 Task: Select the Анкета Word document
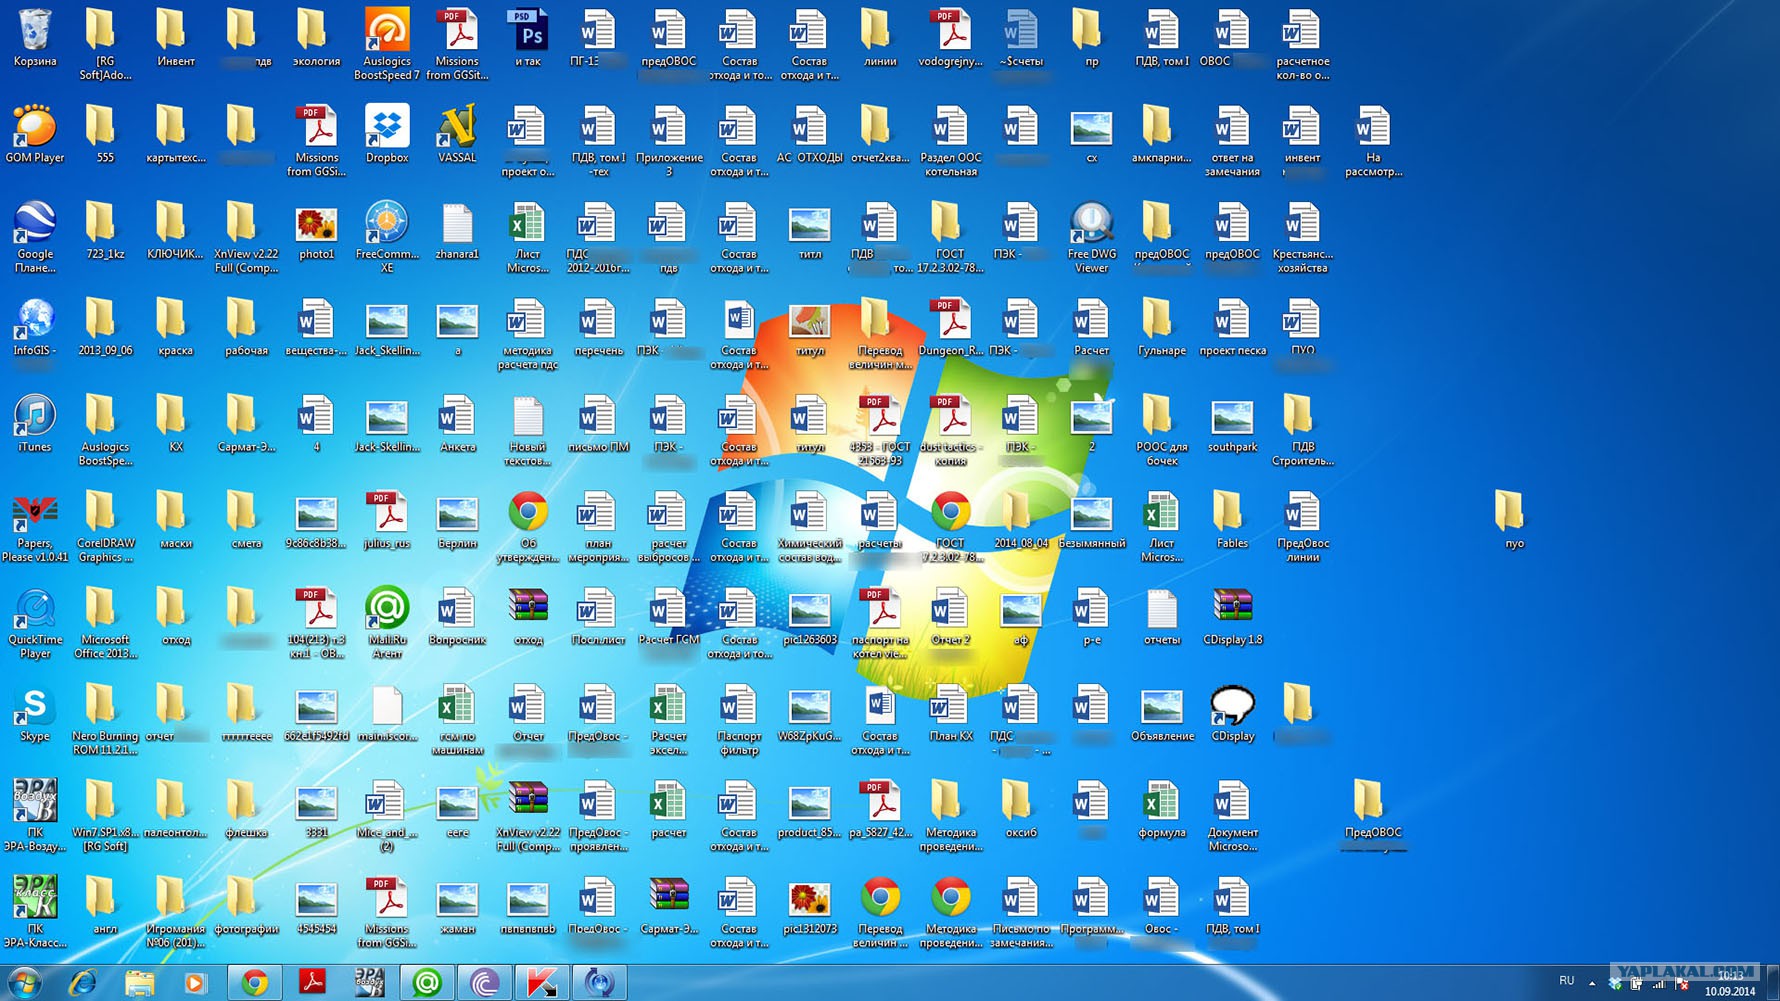(x=457, y=423)
